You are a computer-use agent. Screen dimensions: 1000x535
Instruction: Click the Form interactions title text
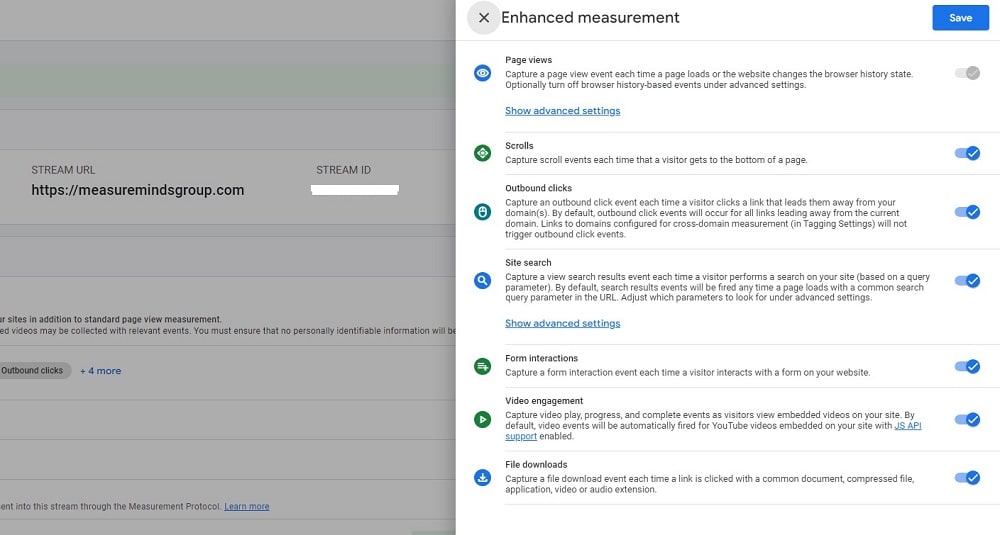541,358
